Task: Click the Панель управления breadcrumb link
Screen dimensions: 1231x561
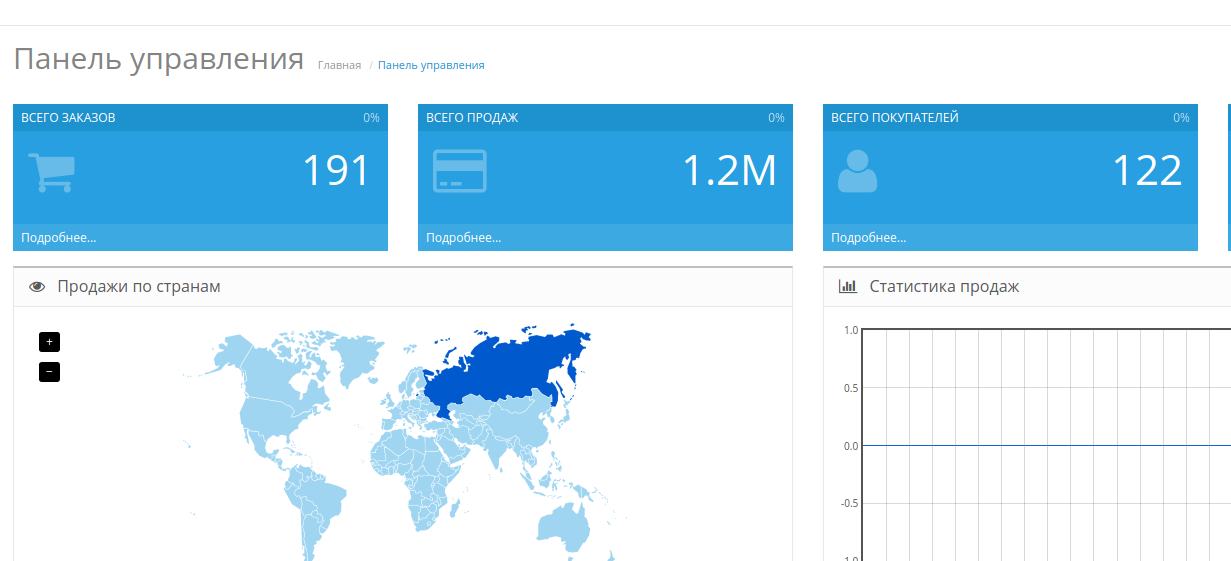Action: pyautogui.click(x=431, y=65)
